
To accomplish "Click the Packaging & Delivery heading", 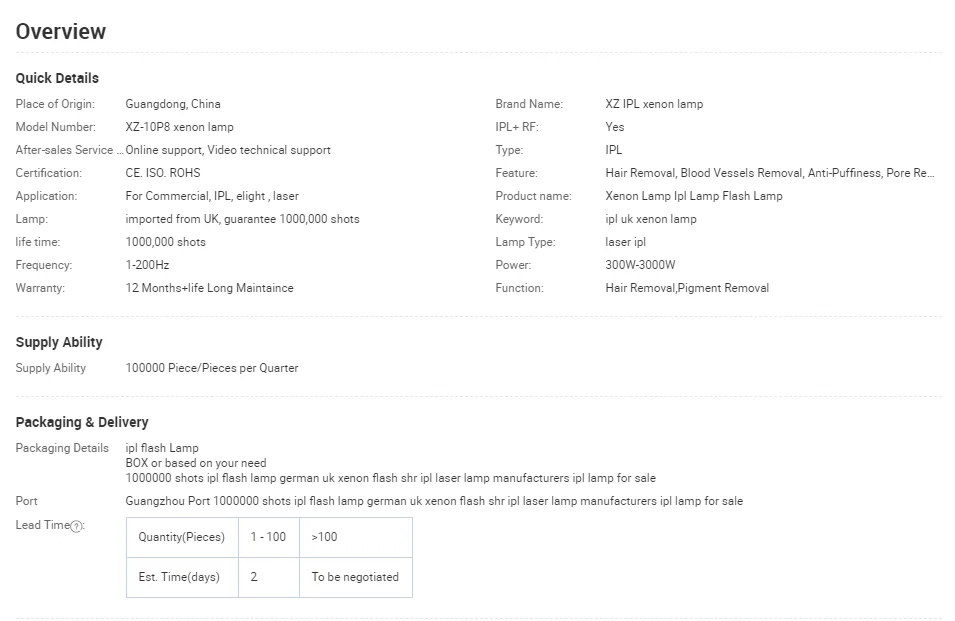I will click(x=82, y=422).
